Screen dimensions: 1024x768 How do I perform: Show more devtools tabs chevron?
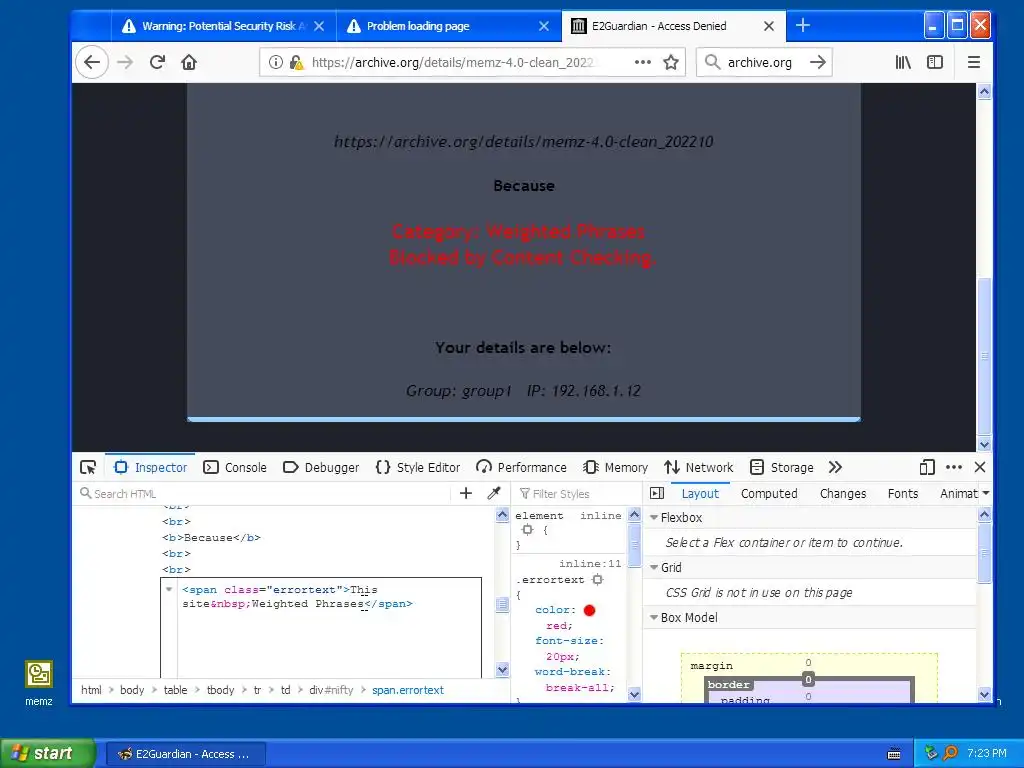[x=835, y=468]
